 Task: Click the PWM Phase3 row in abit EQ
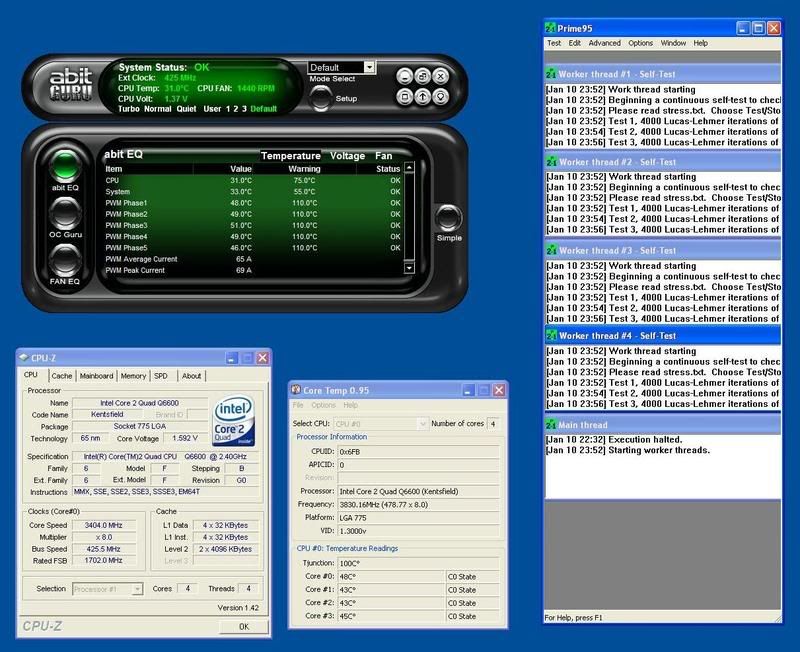[253, 225]
